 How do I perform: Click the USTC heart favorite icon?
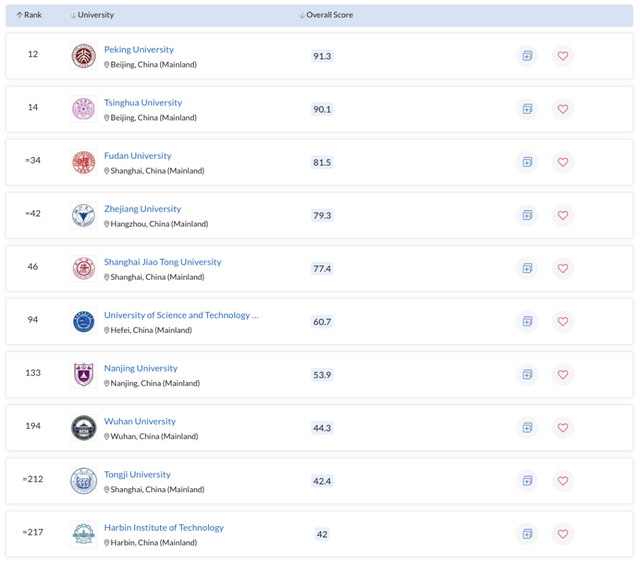pos(563,321)
